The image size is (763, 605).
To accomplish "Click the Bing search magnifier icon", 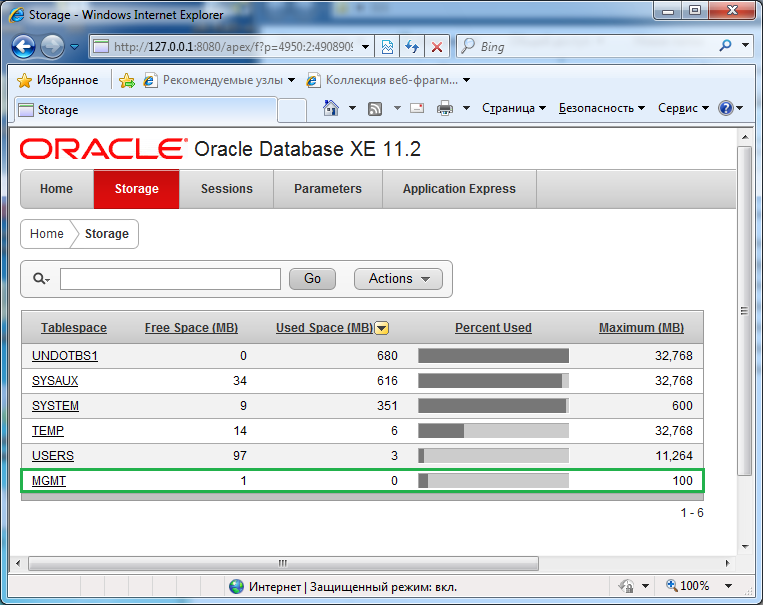I will (725, 46).
